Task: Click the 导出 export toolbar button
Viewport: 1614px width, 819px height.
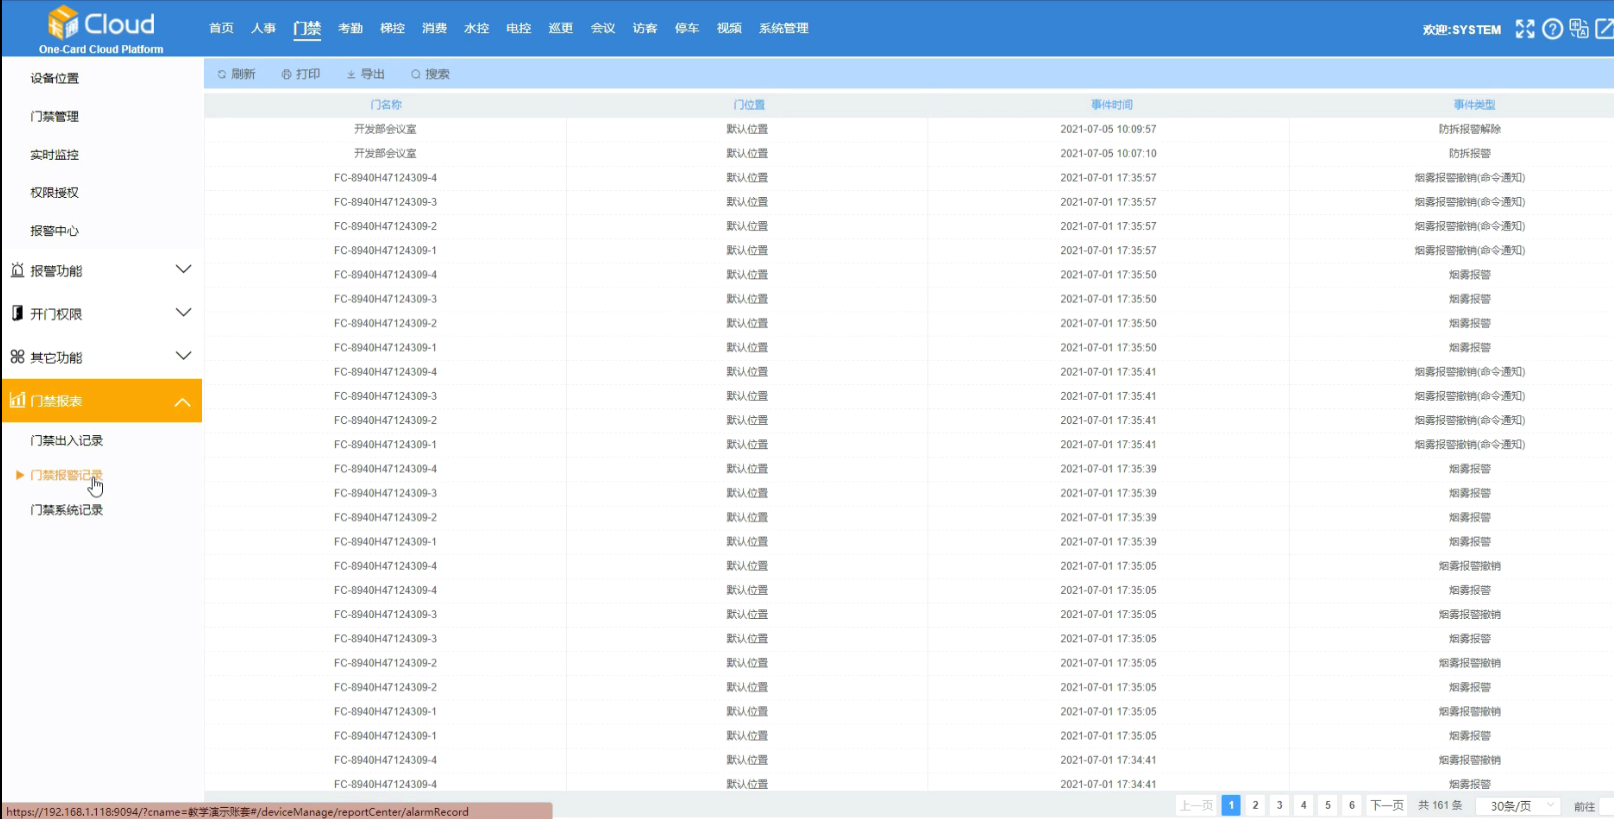Action: click(366, 74)
